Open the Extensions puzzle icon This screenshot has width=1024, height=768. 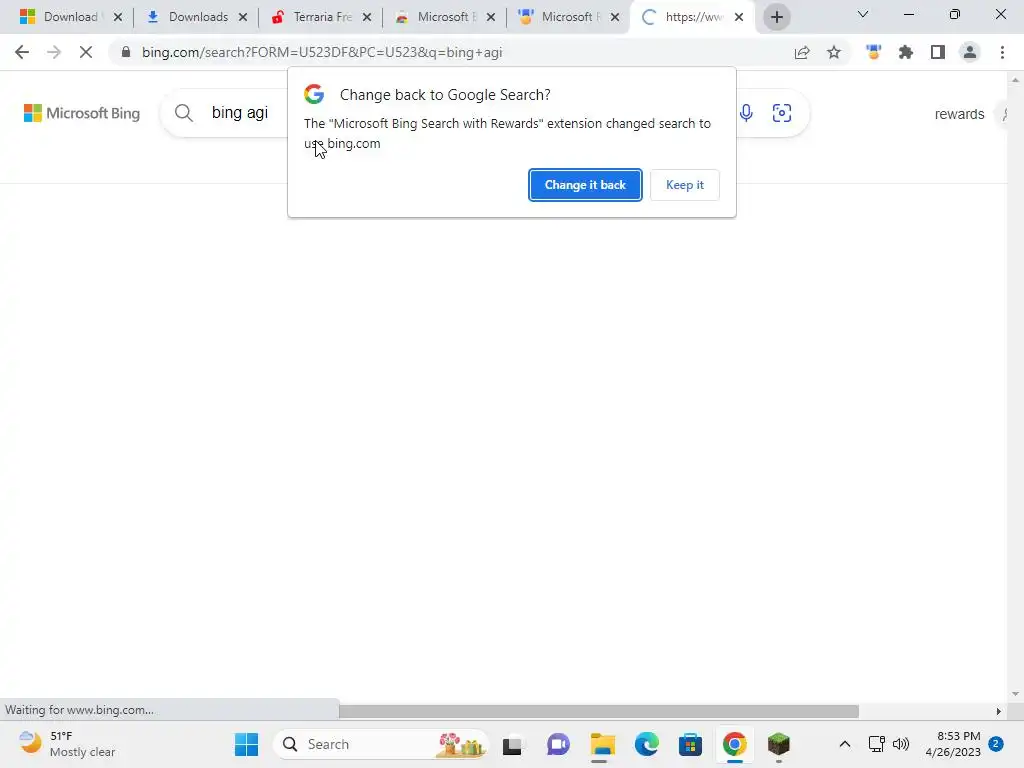pyautogui.click(x=906, y=52)
